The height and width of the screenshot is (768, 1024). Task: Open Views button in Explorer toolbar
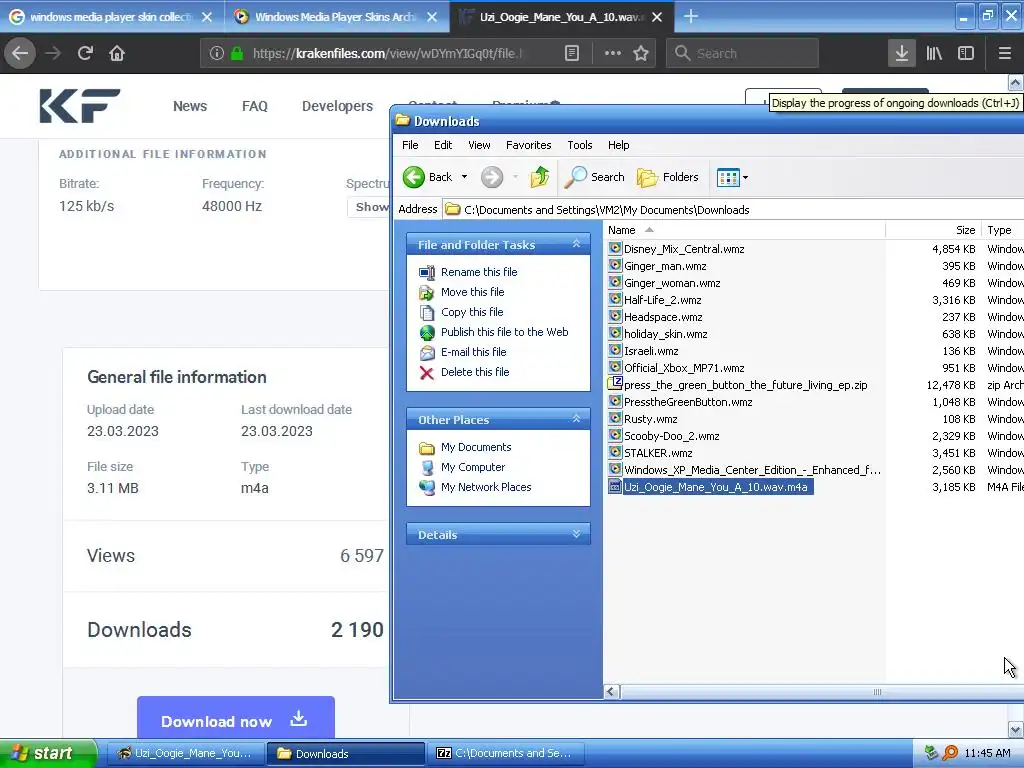click(x=732, y=177)
